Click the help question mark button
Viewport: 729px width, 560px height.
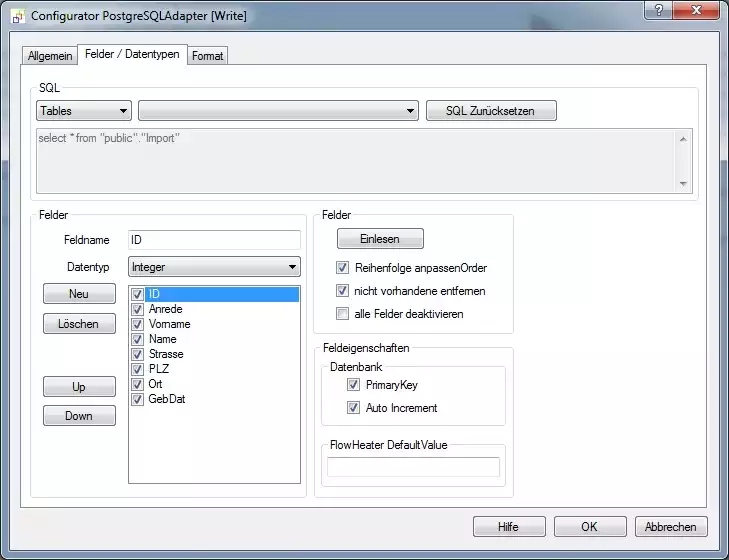[657, 10]
